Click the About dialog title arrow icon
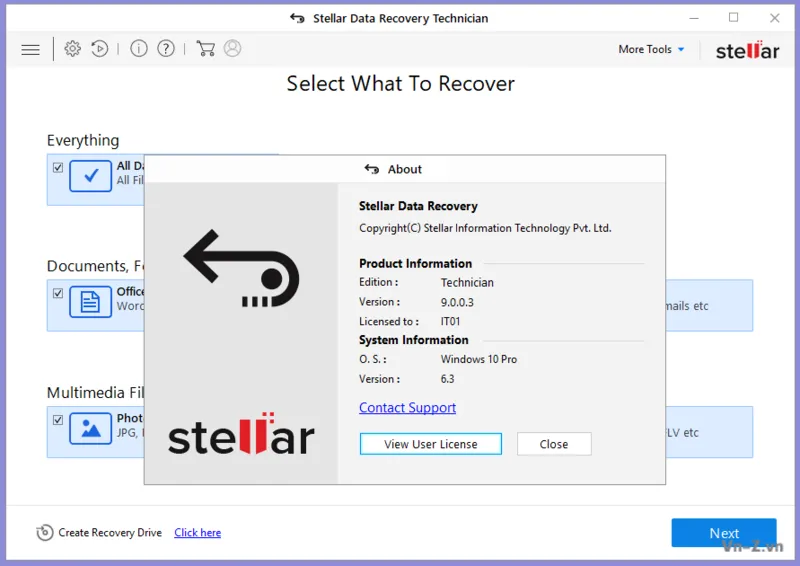 (x=371, y=169)
